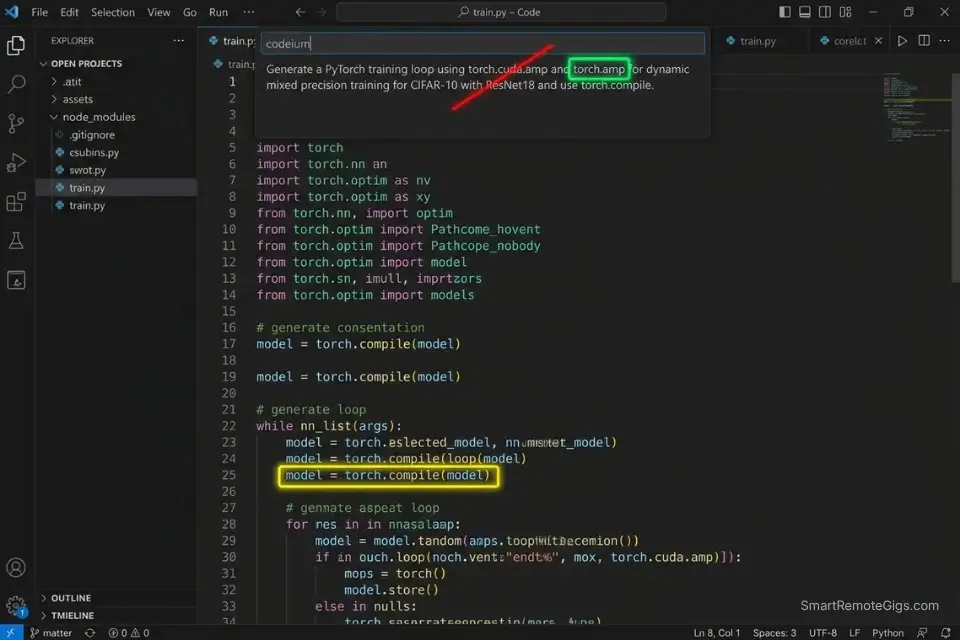This screenshot has height=640, width=960.
Task: Expand the assets folder
Action: (77, 99)
